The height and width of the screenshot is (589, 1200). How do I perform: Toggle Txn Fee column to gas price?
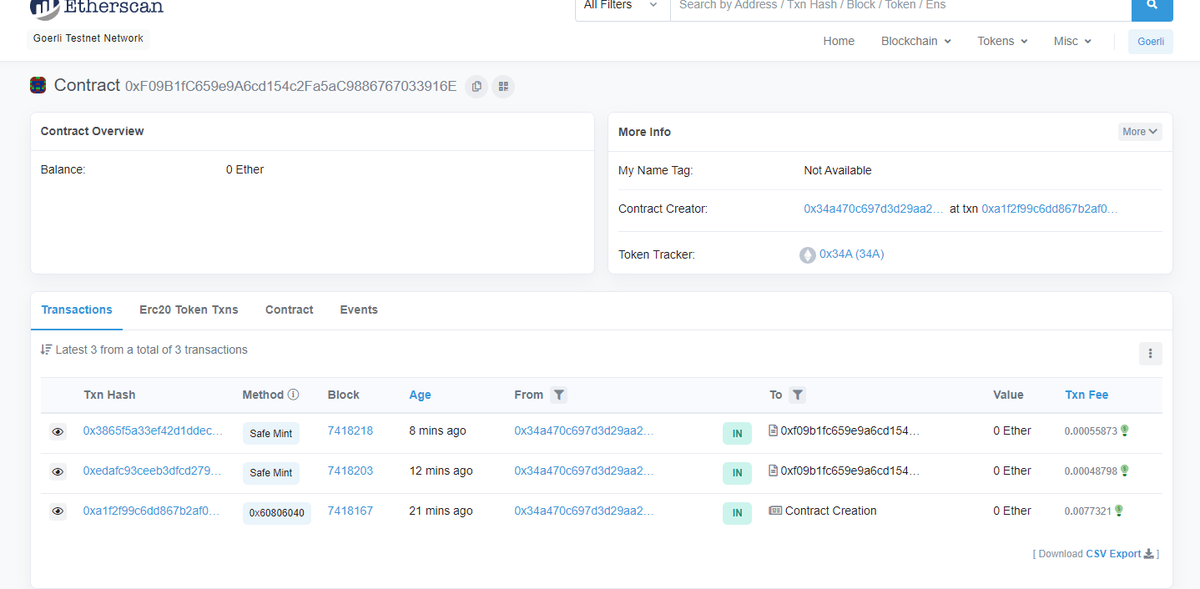click(1086, 395)
